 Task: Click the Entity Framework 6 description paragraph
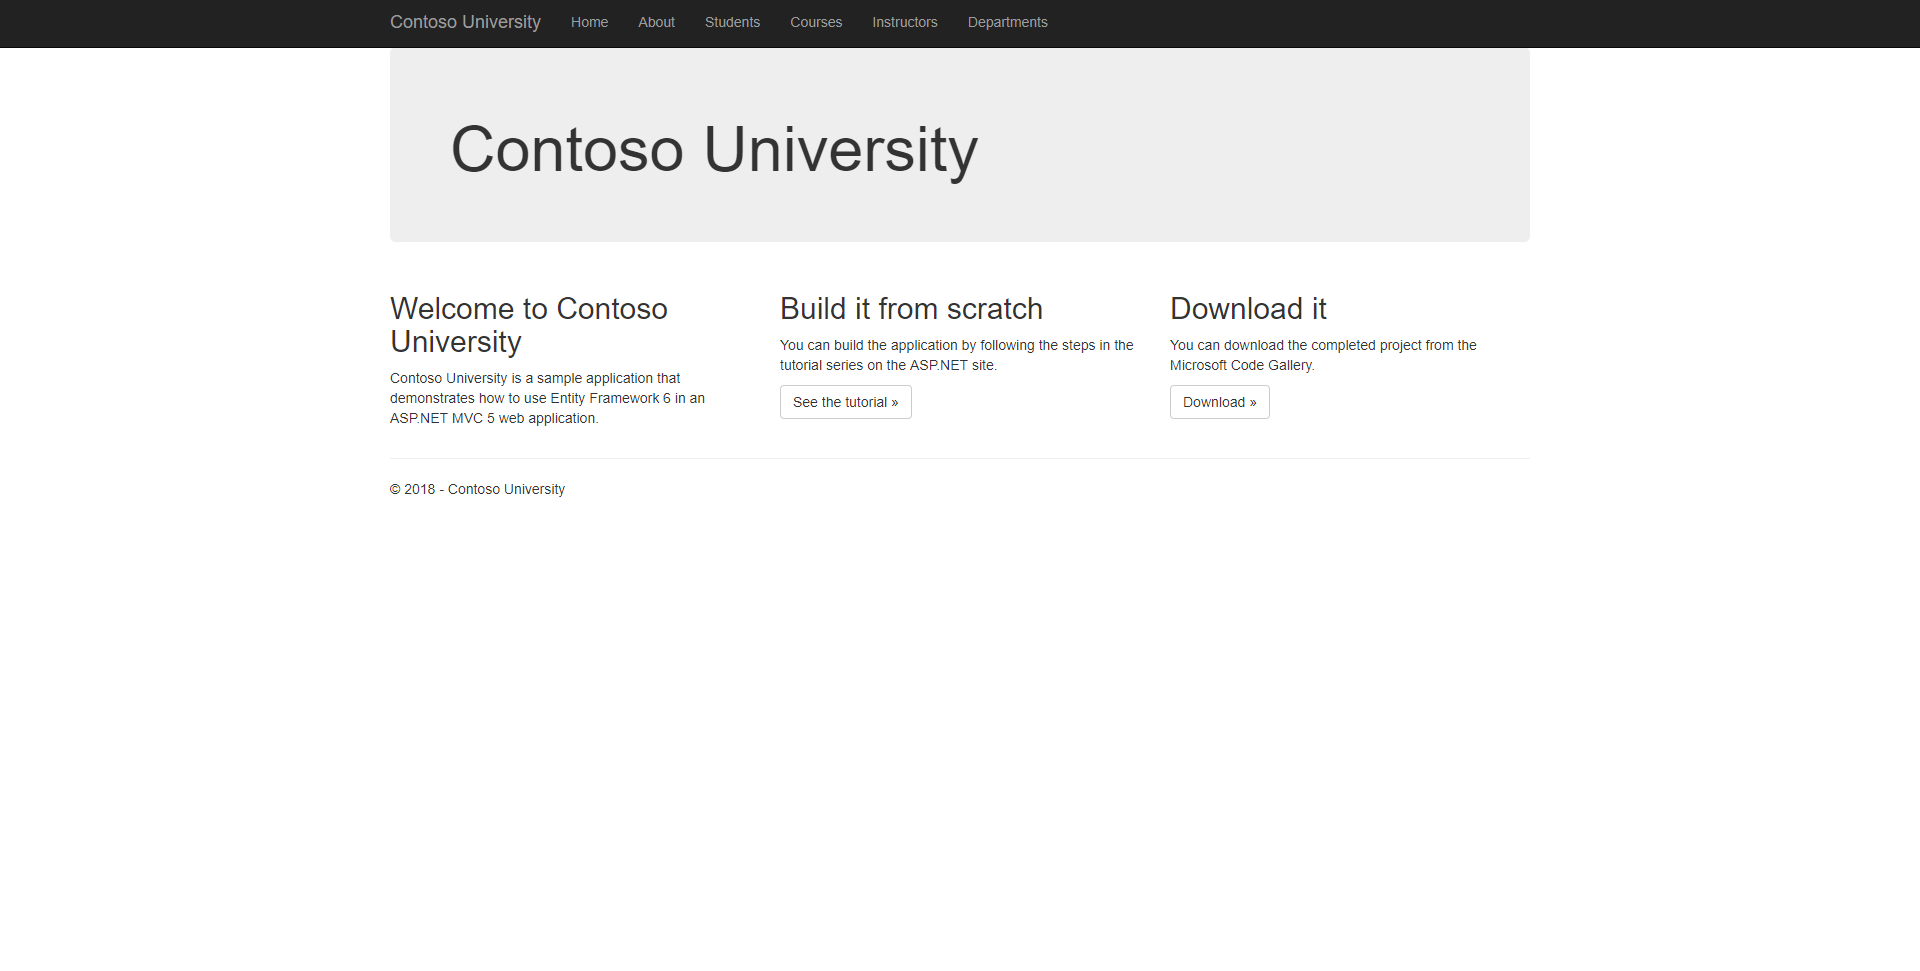point(547,398)
